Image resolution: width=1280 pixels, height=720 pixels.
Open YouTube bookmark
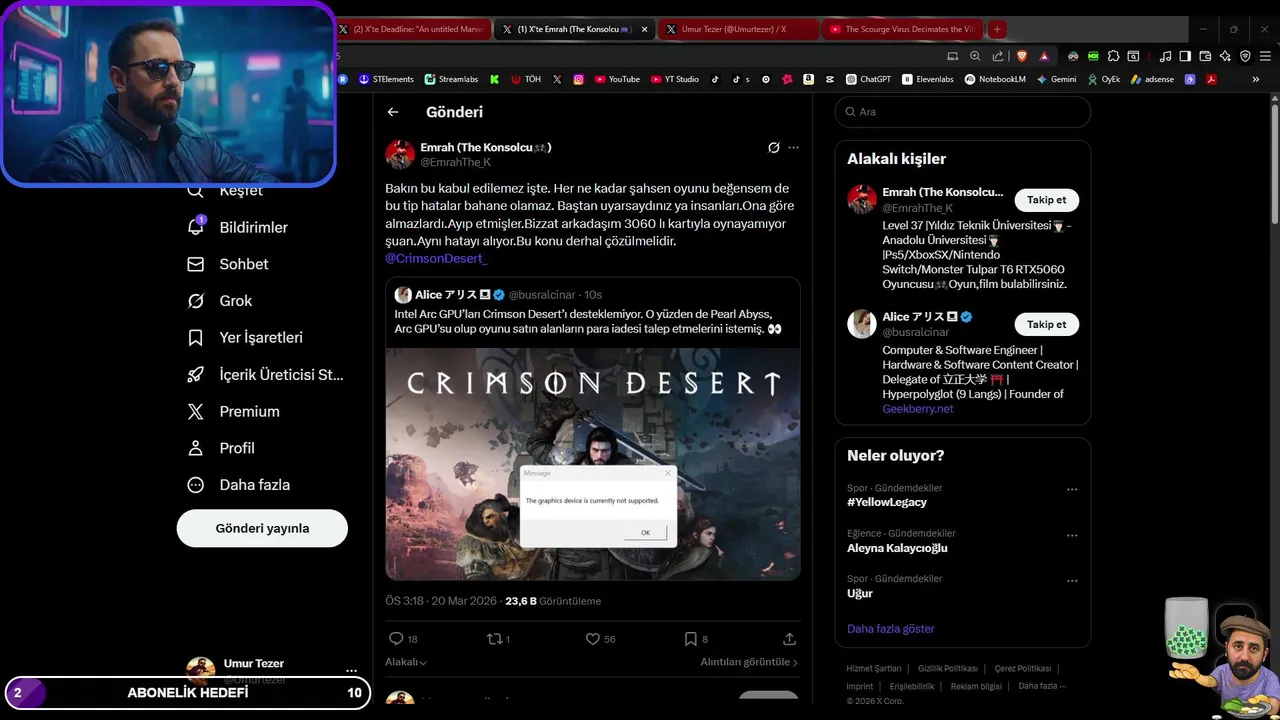(x=616, y=79)
